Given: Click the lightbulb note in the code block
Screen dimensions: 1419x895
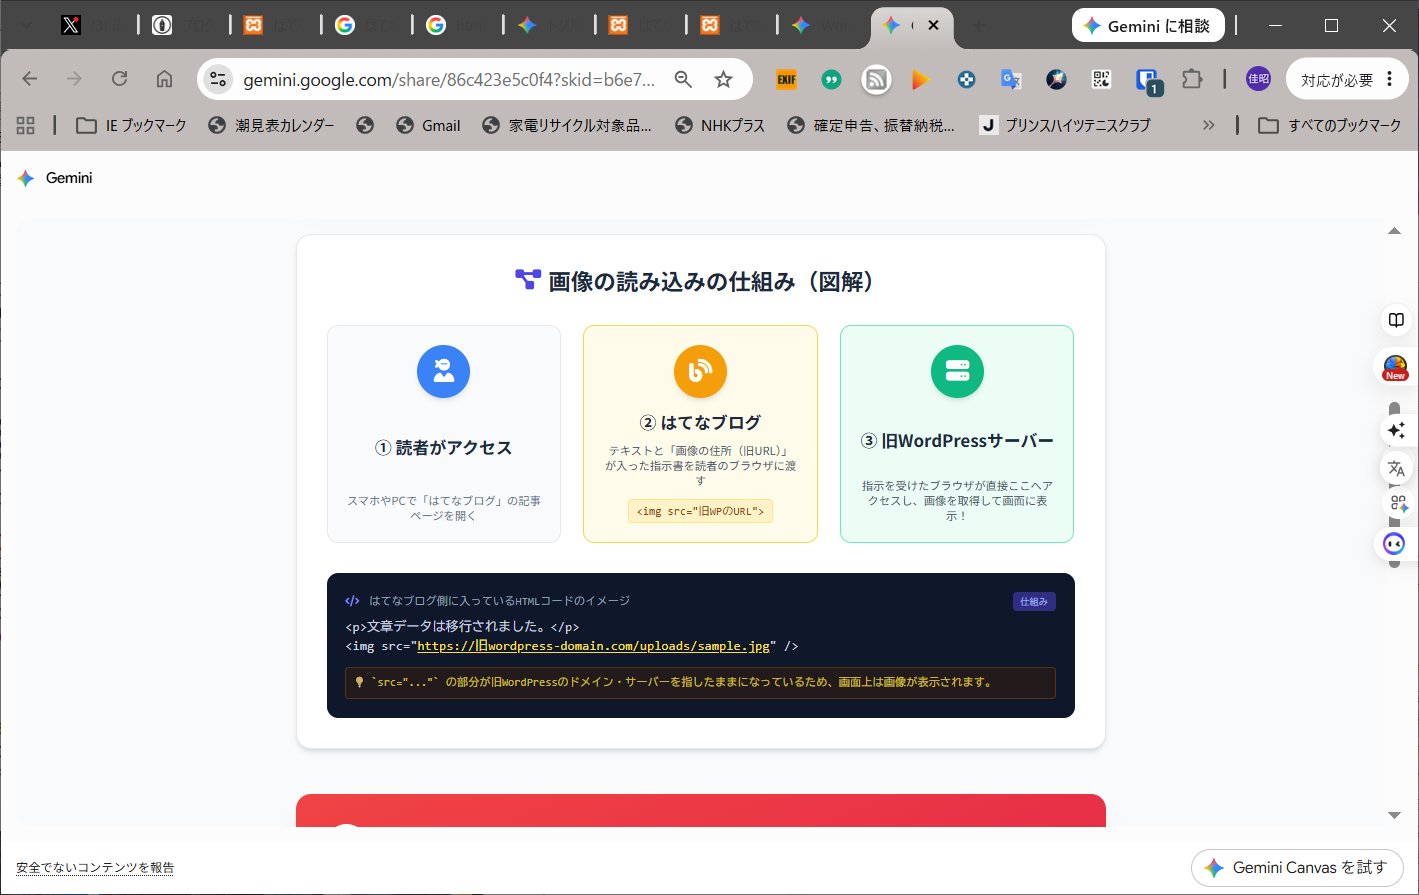Looking at the screenshot, I should (x=700, y=682).
